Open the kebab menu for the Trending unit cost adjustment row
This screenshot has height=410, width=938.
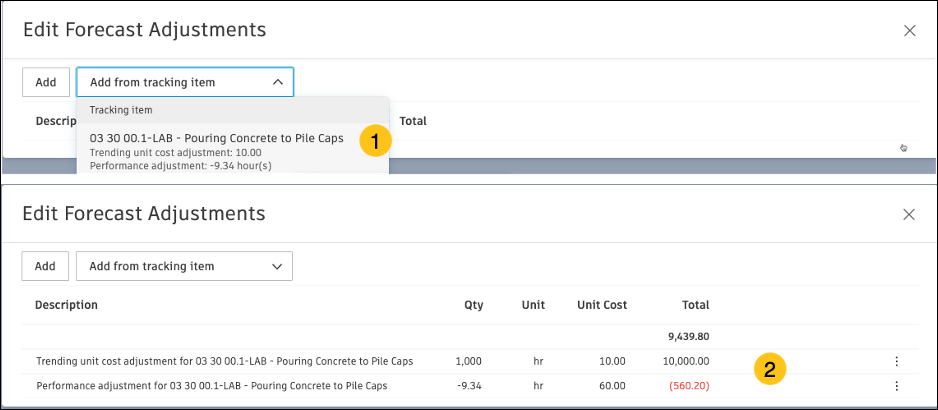(x=896, y=361)
